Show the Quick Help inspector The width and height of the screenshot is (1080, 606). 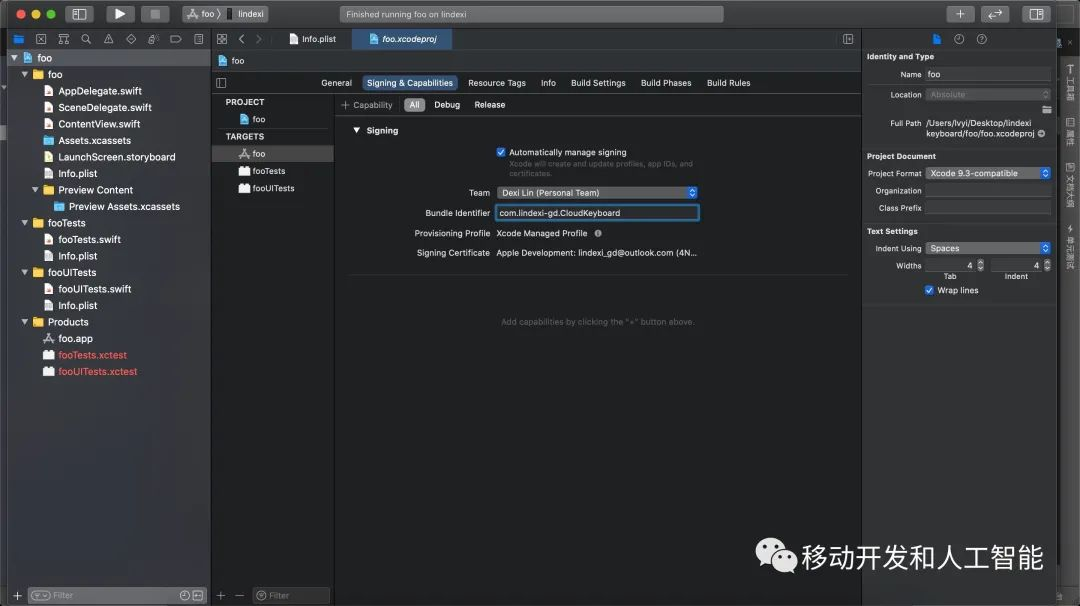click(x=982, y=39)
